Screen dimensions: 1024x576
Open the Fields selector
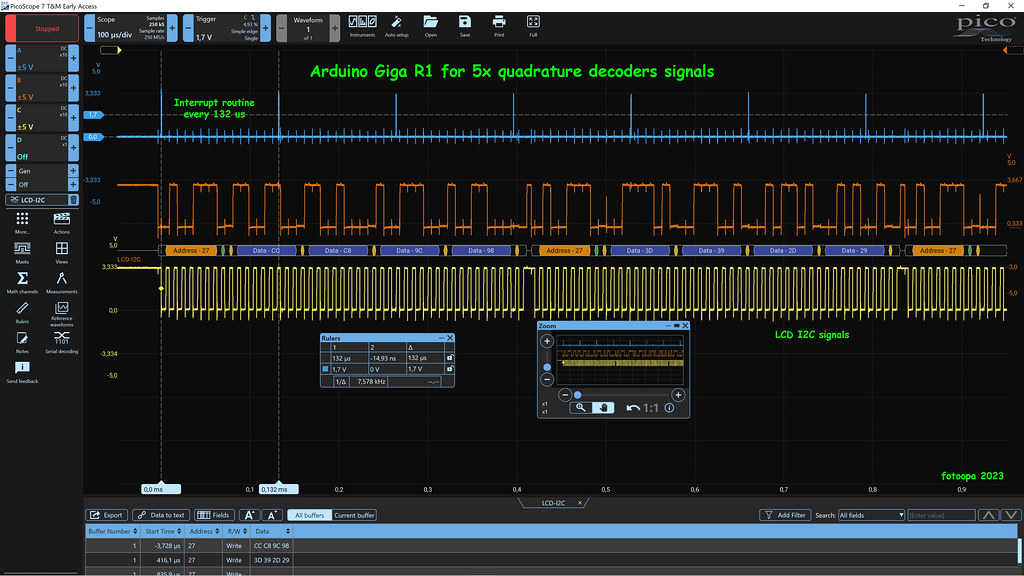214,515
